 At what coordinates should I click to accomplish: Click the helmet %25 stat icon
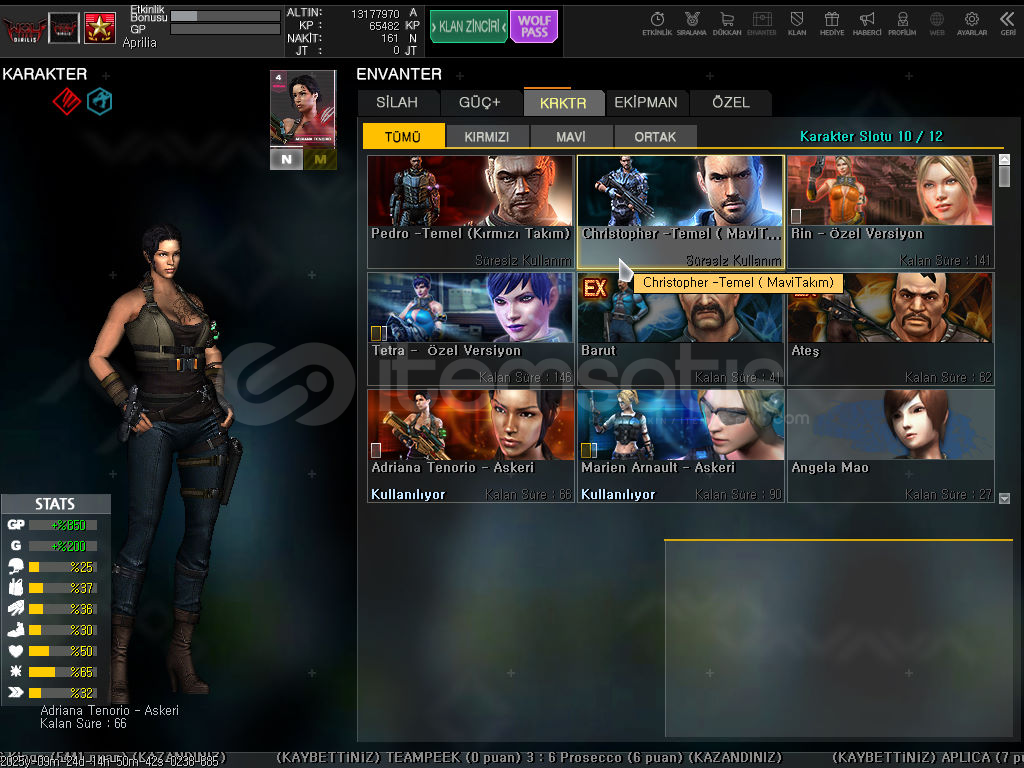(16, 567)
